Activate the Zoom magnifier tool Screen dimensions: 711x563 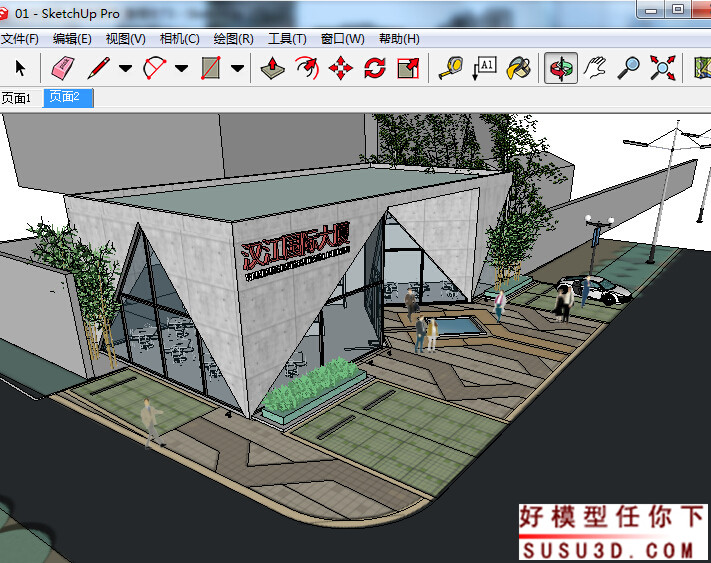[628, 68]
